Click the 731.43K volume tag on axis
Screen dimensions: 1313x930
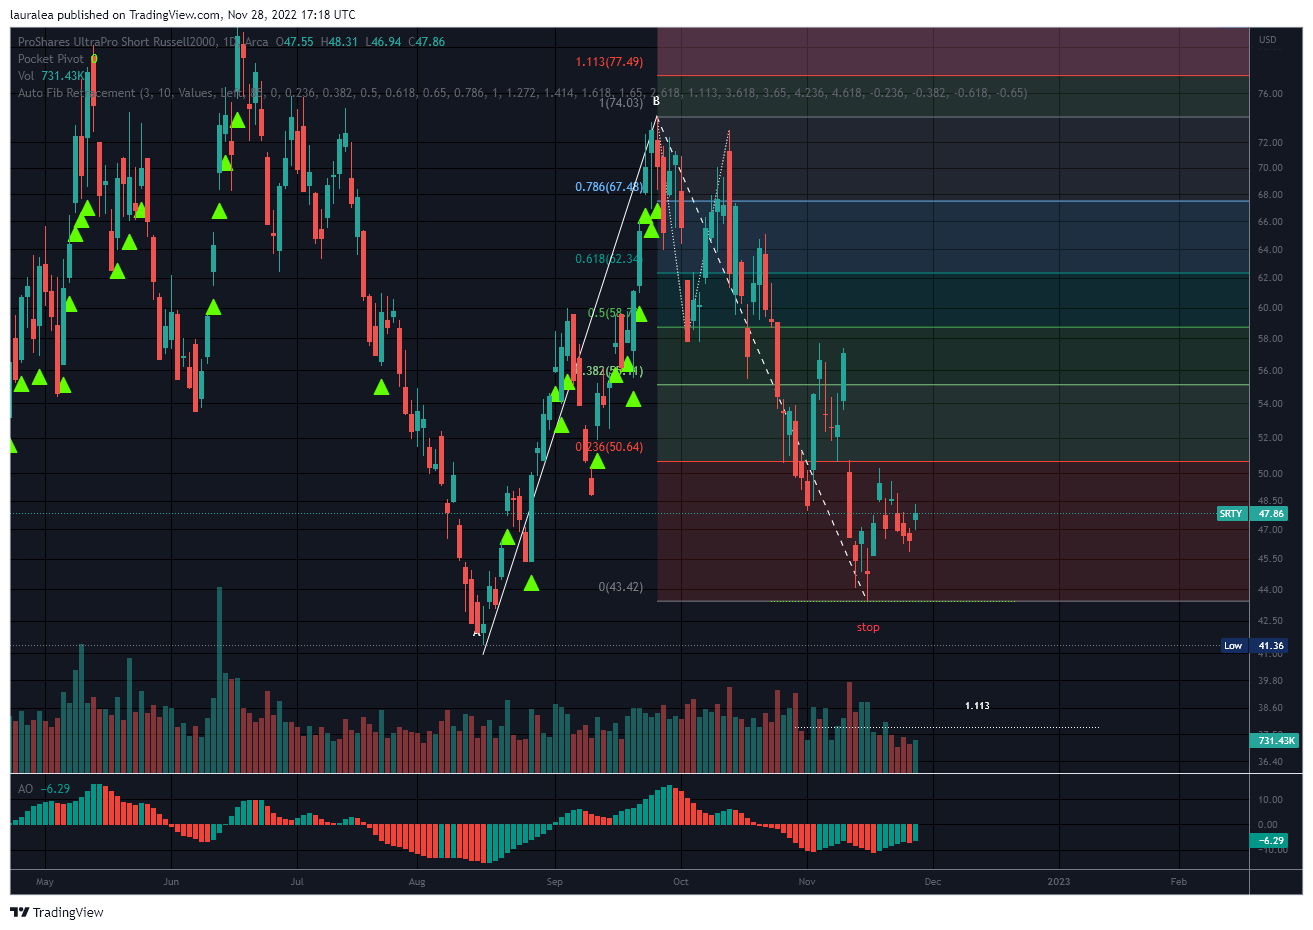pyautogui.click(x=1276, y=741)
